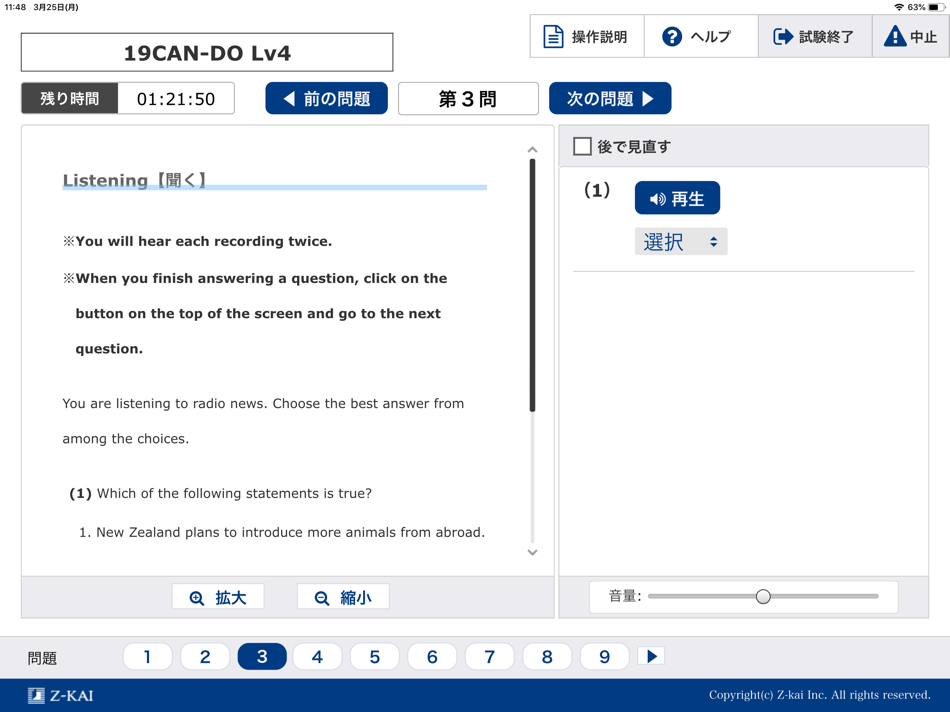Click answer choice 1 about New Zealand
The width and height of the screenshot is (950, 712).
[x=282, y=532]
